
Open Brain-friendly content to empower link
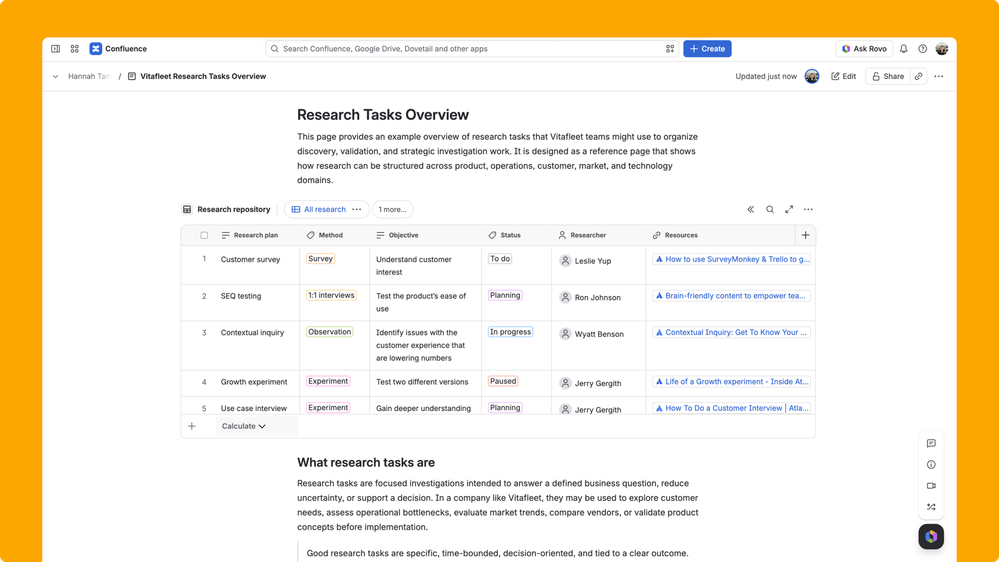[x=731, y=296]
